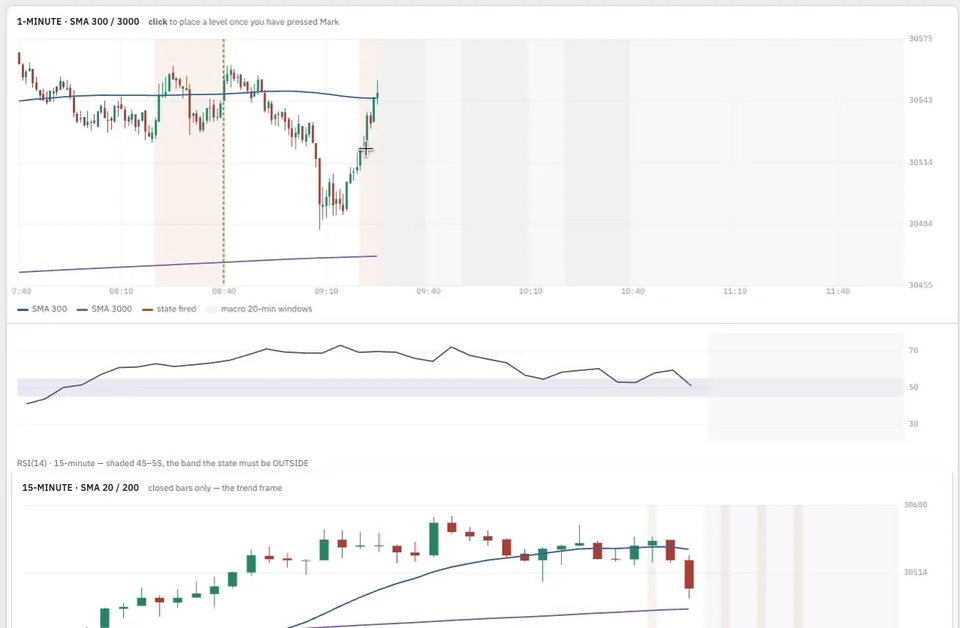Viewport: 960px width, 628px height.
Task: Click the 'click to place a level' hint text
Action: pyautogui.click(x=244, y=21)
